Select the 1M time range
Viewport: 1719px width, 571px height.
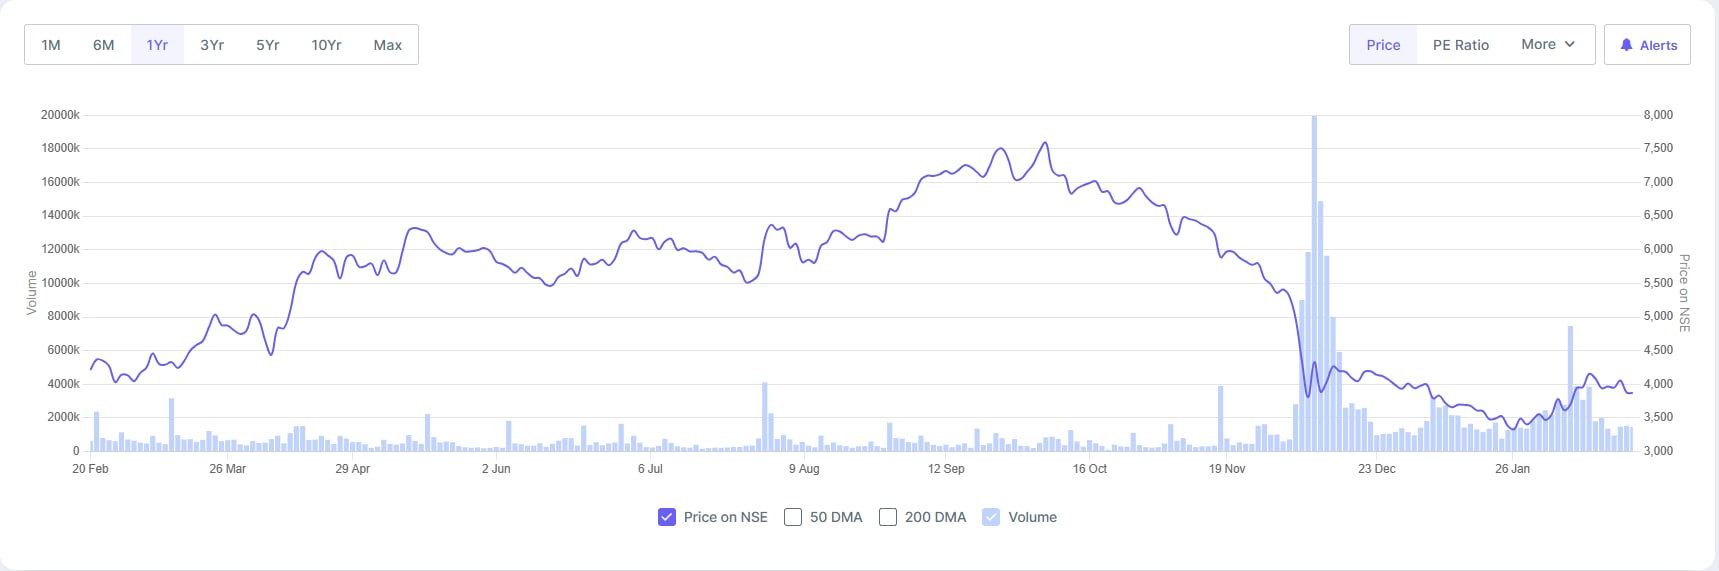coord(51,45)
